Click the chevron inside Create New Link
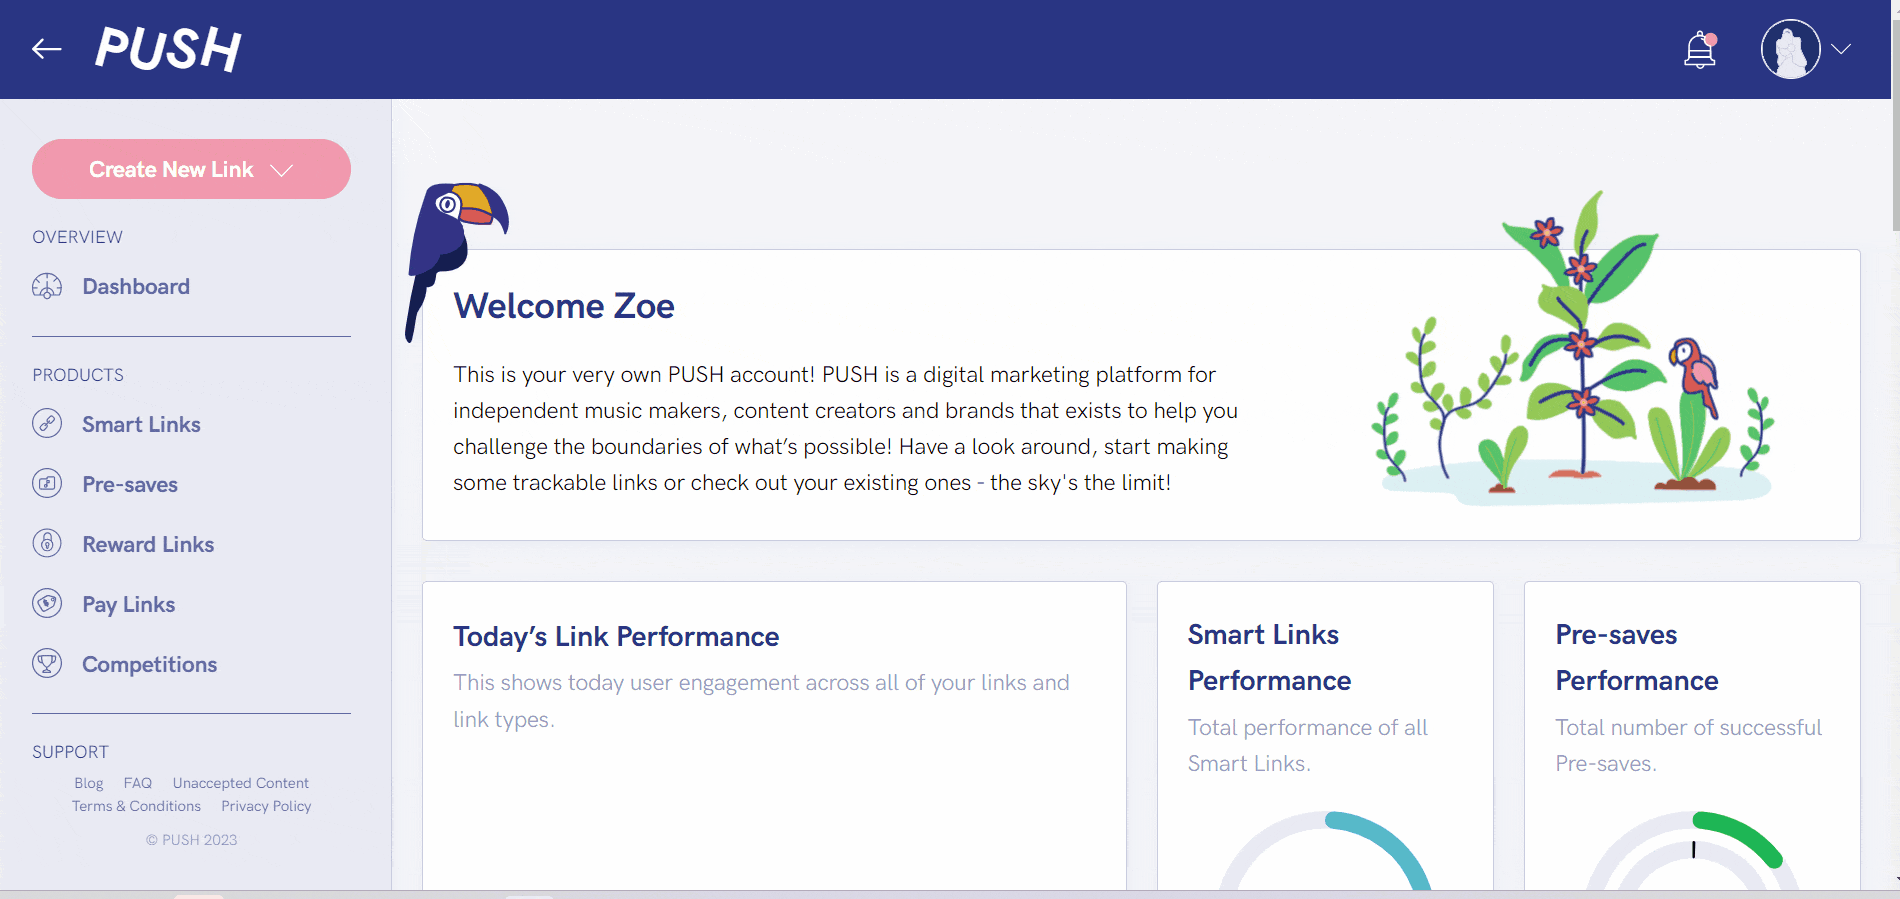The width and height of the screenshot is (1900, 899). pos(282,171)
